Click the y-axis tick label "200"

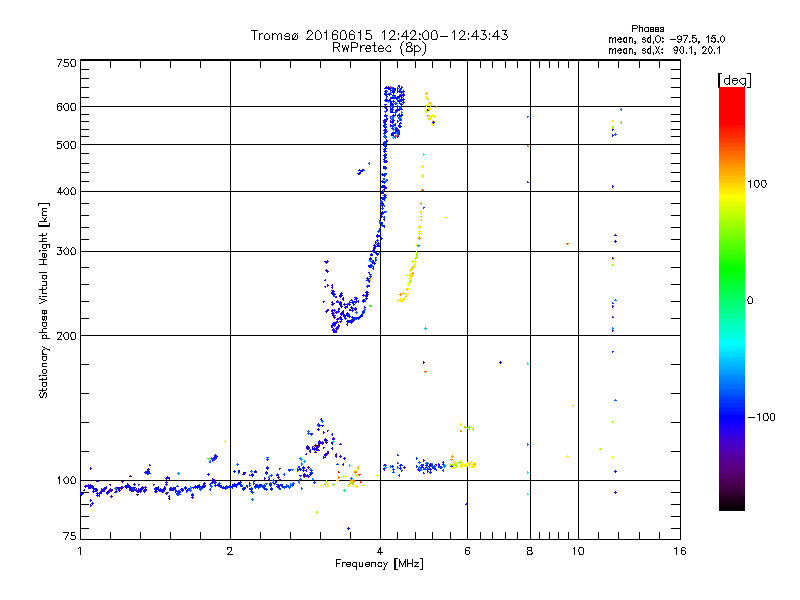click(x=66, y=336)
